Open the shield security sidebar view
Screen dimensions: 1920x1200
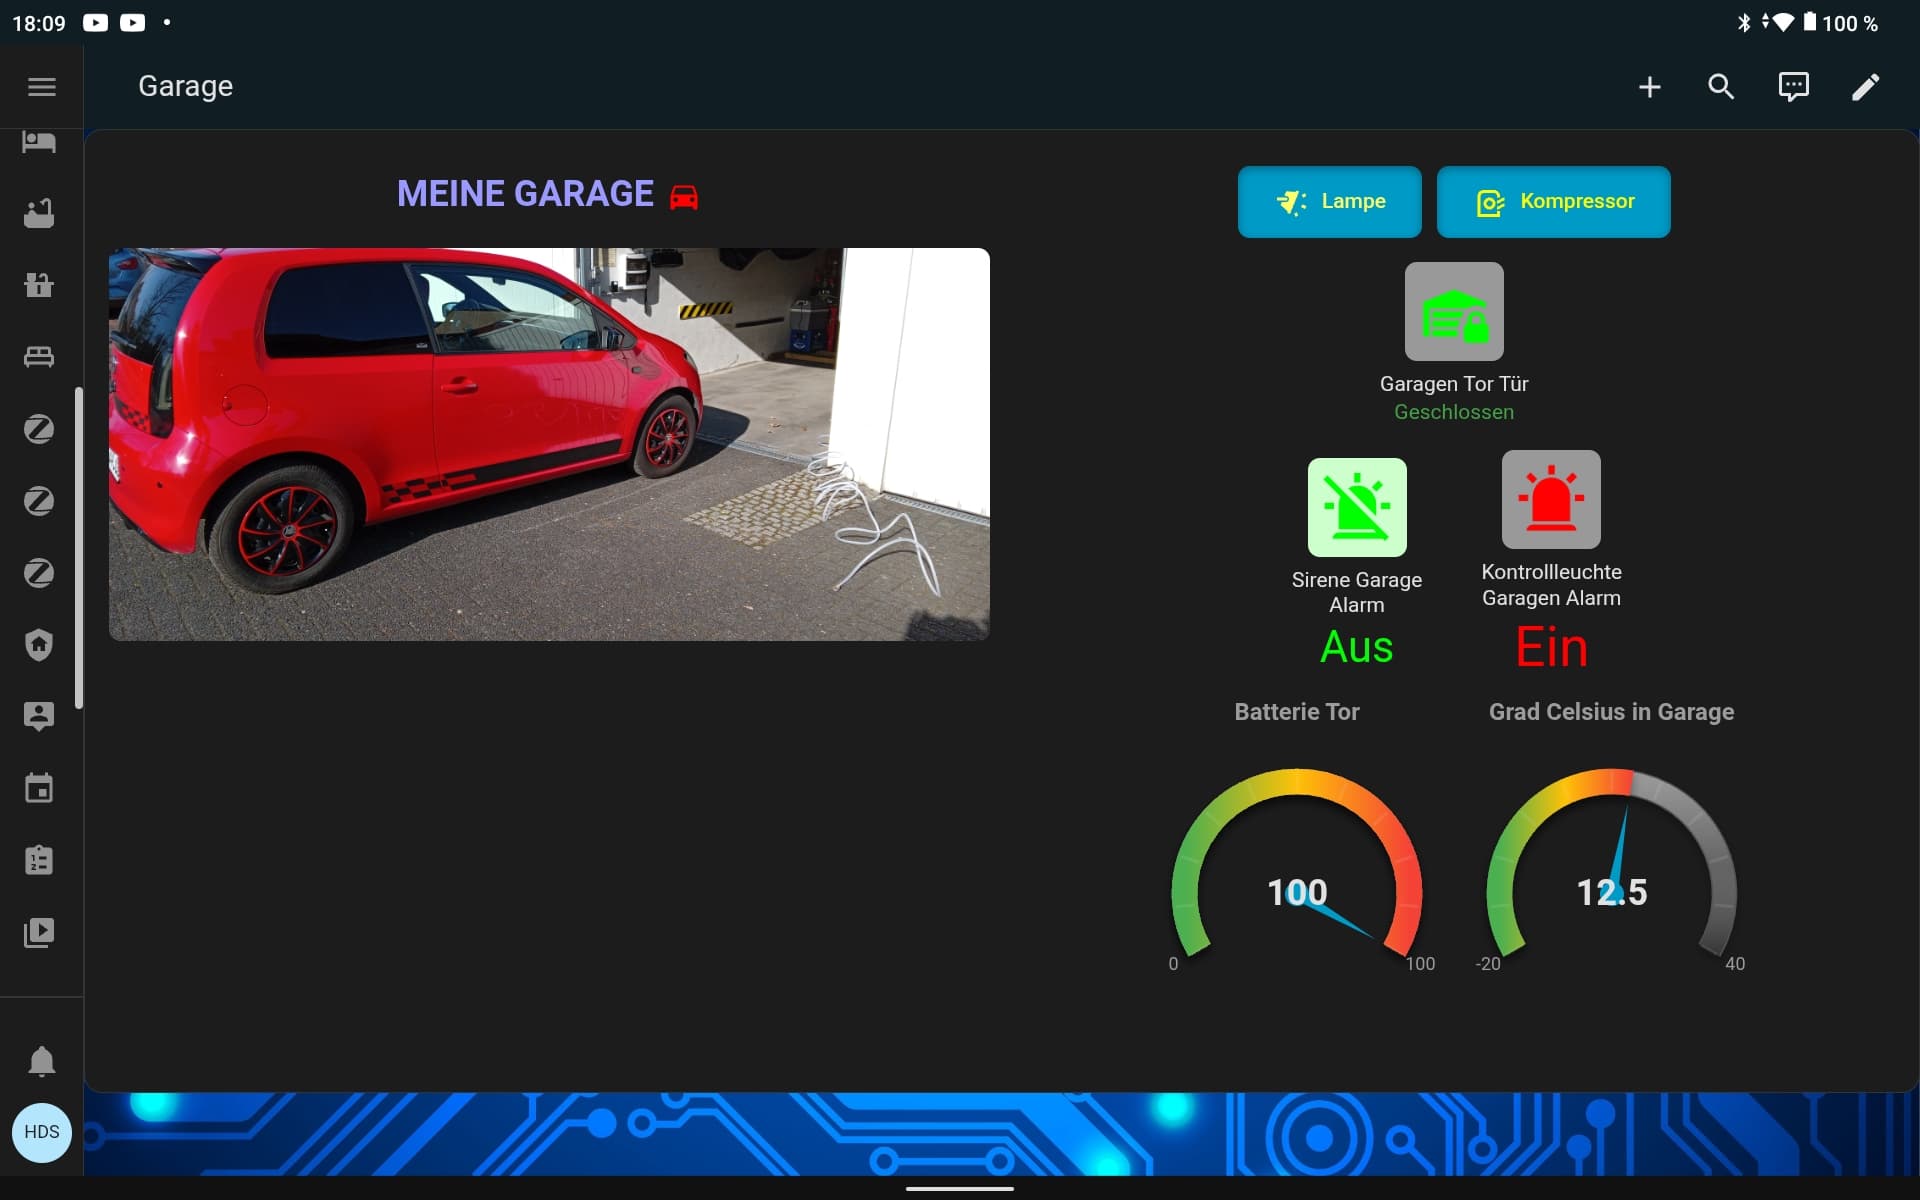coord(39,644)
